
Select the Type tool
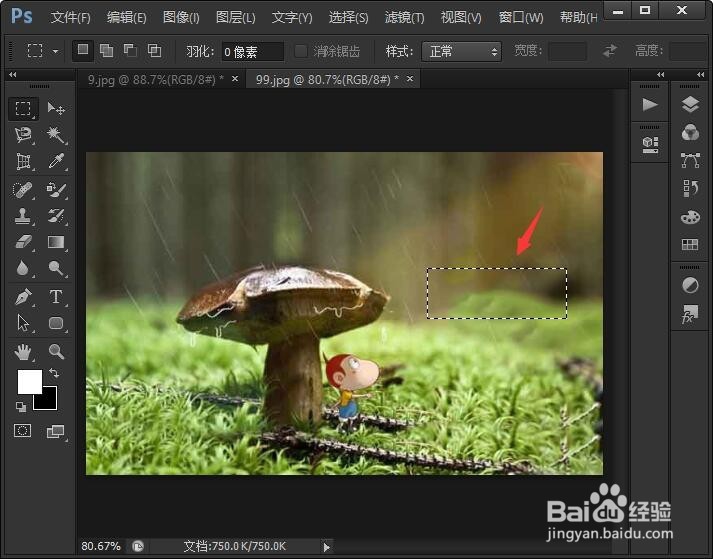[x=56, y=297]
